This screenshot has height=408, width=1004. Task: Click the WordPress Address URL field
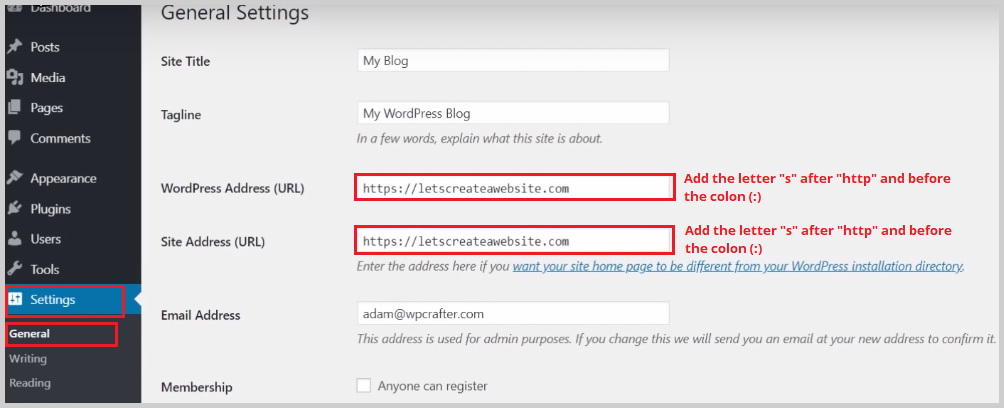[x=514, y=188]
